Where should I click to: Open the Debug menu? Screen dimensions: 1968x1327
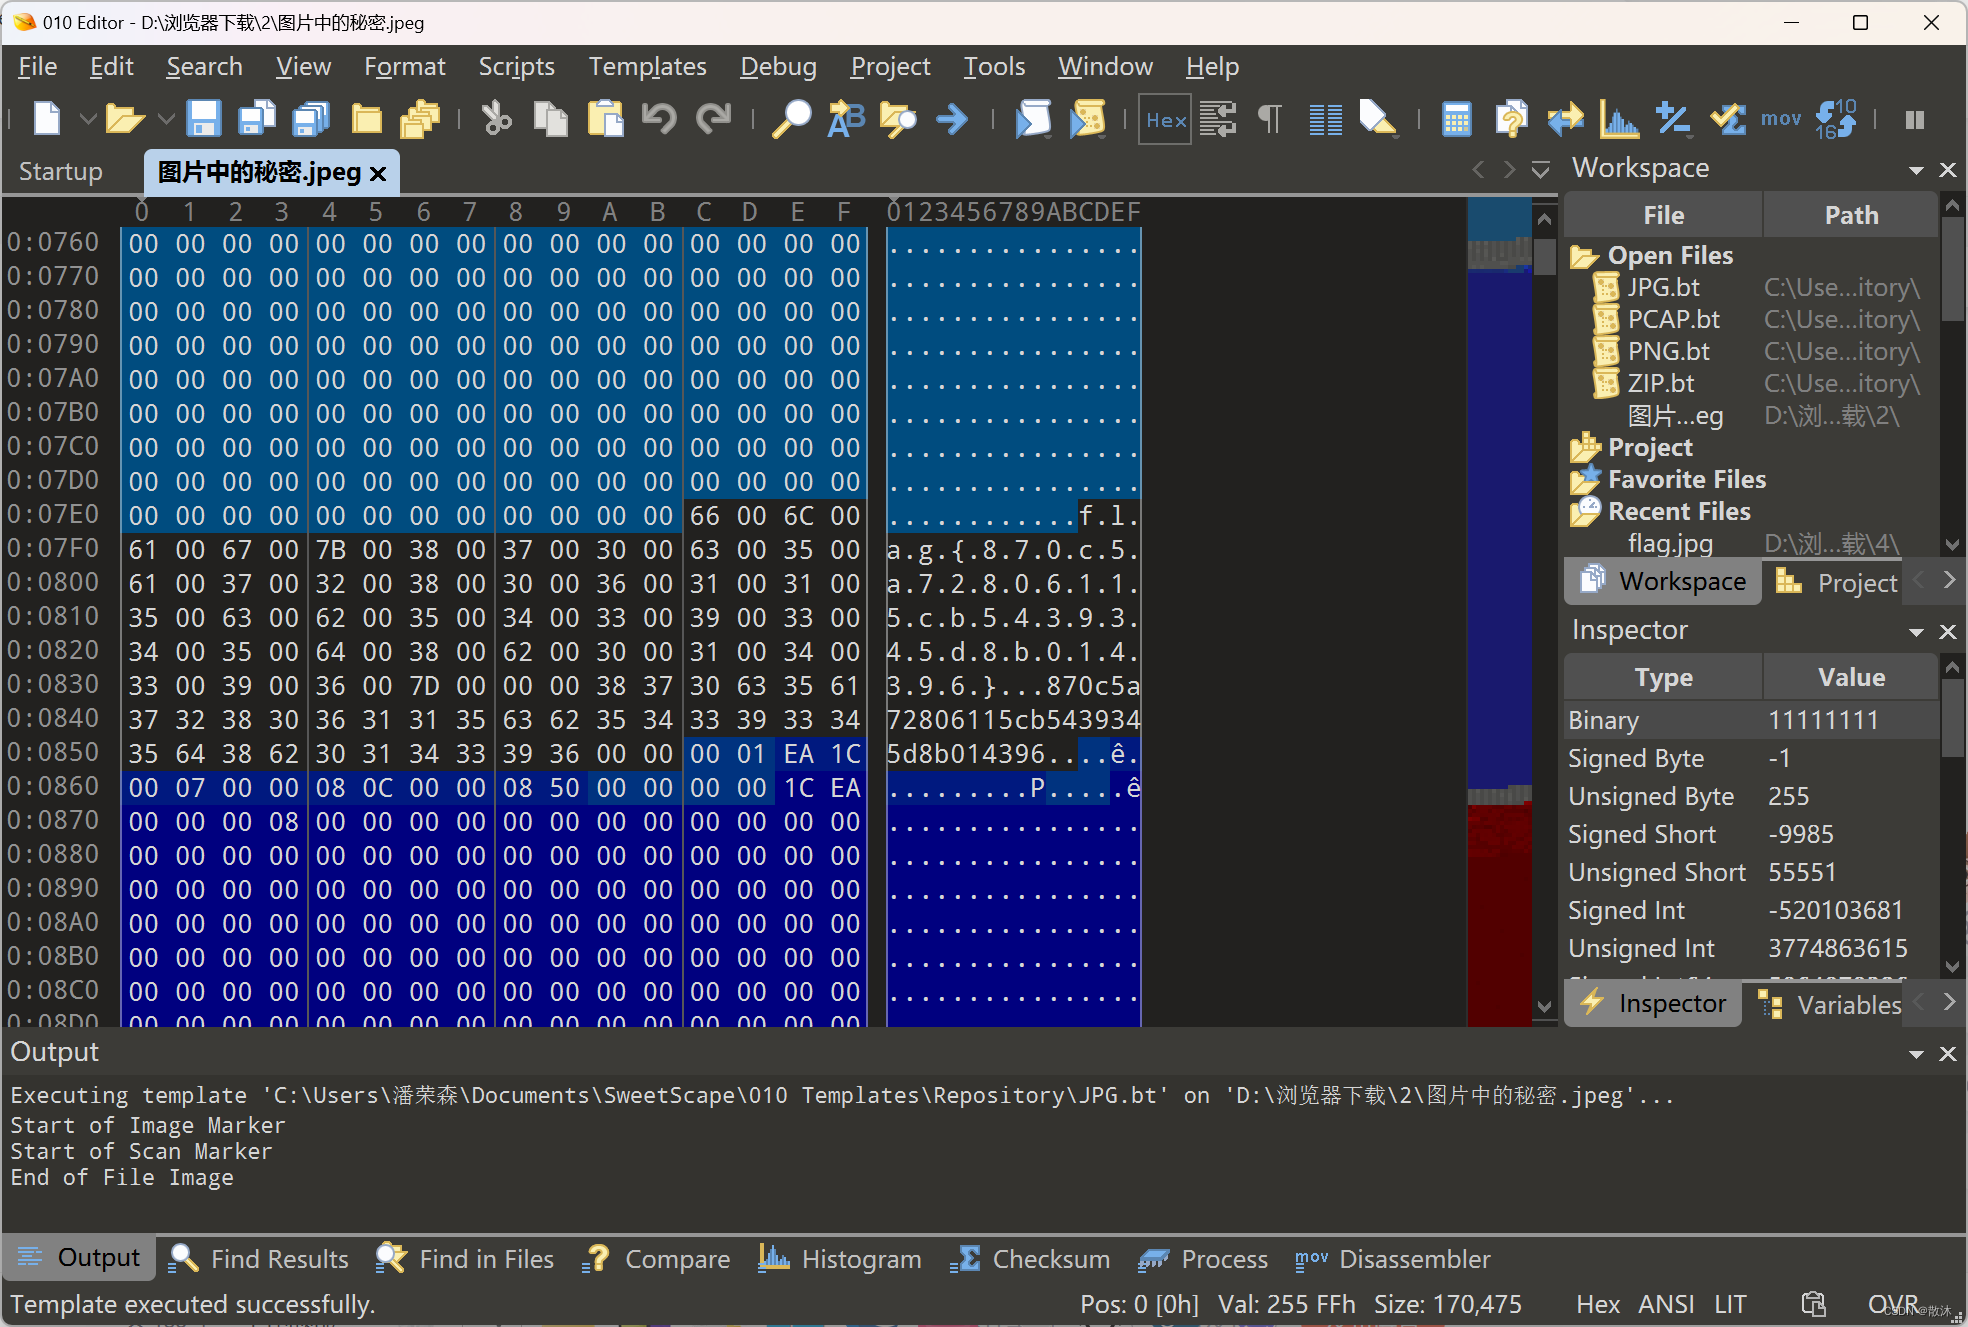click(778, 66)
